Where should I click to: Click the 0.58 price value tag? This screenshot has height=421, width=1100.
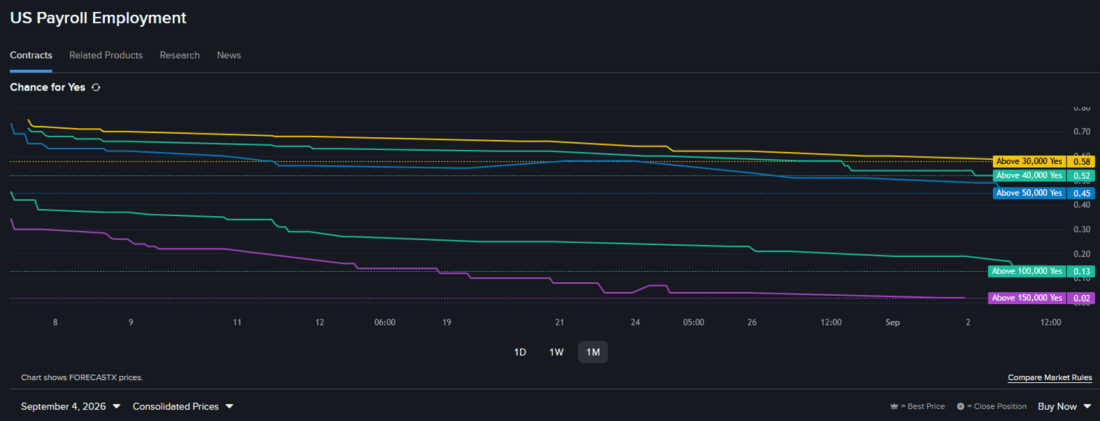click(x=1080, y=161)
